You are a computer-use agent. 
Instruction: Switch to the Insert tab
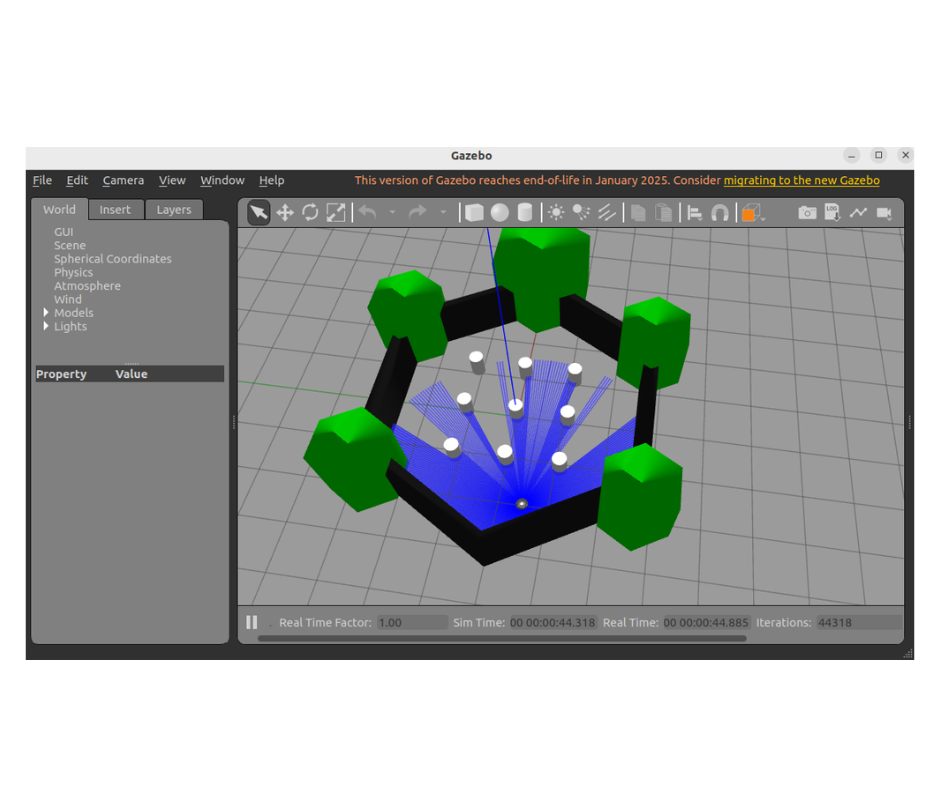115,210
